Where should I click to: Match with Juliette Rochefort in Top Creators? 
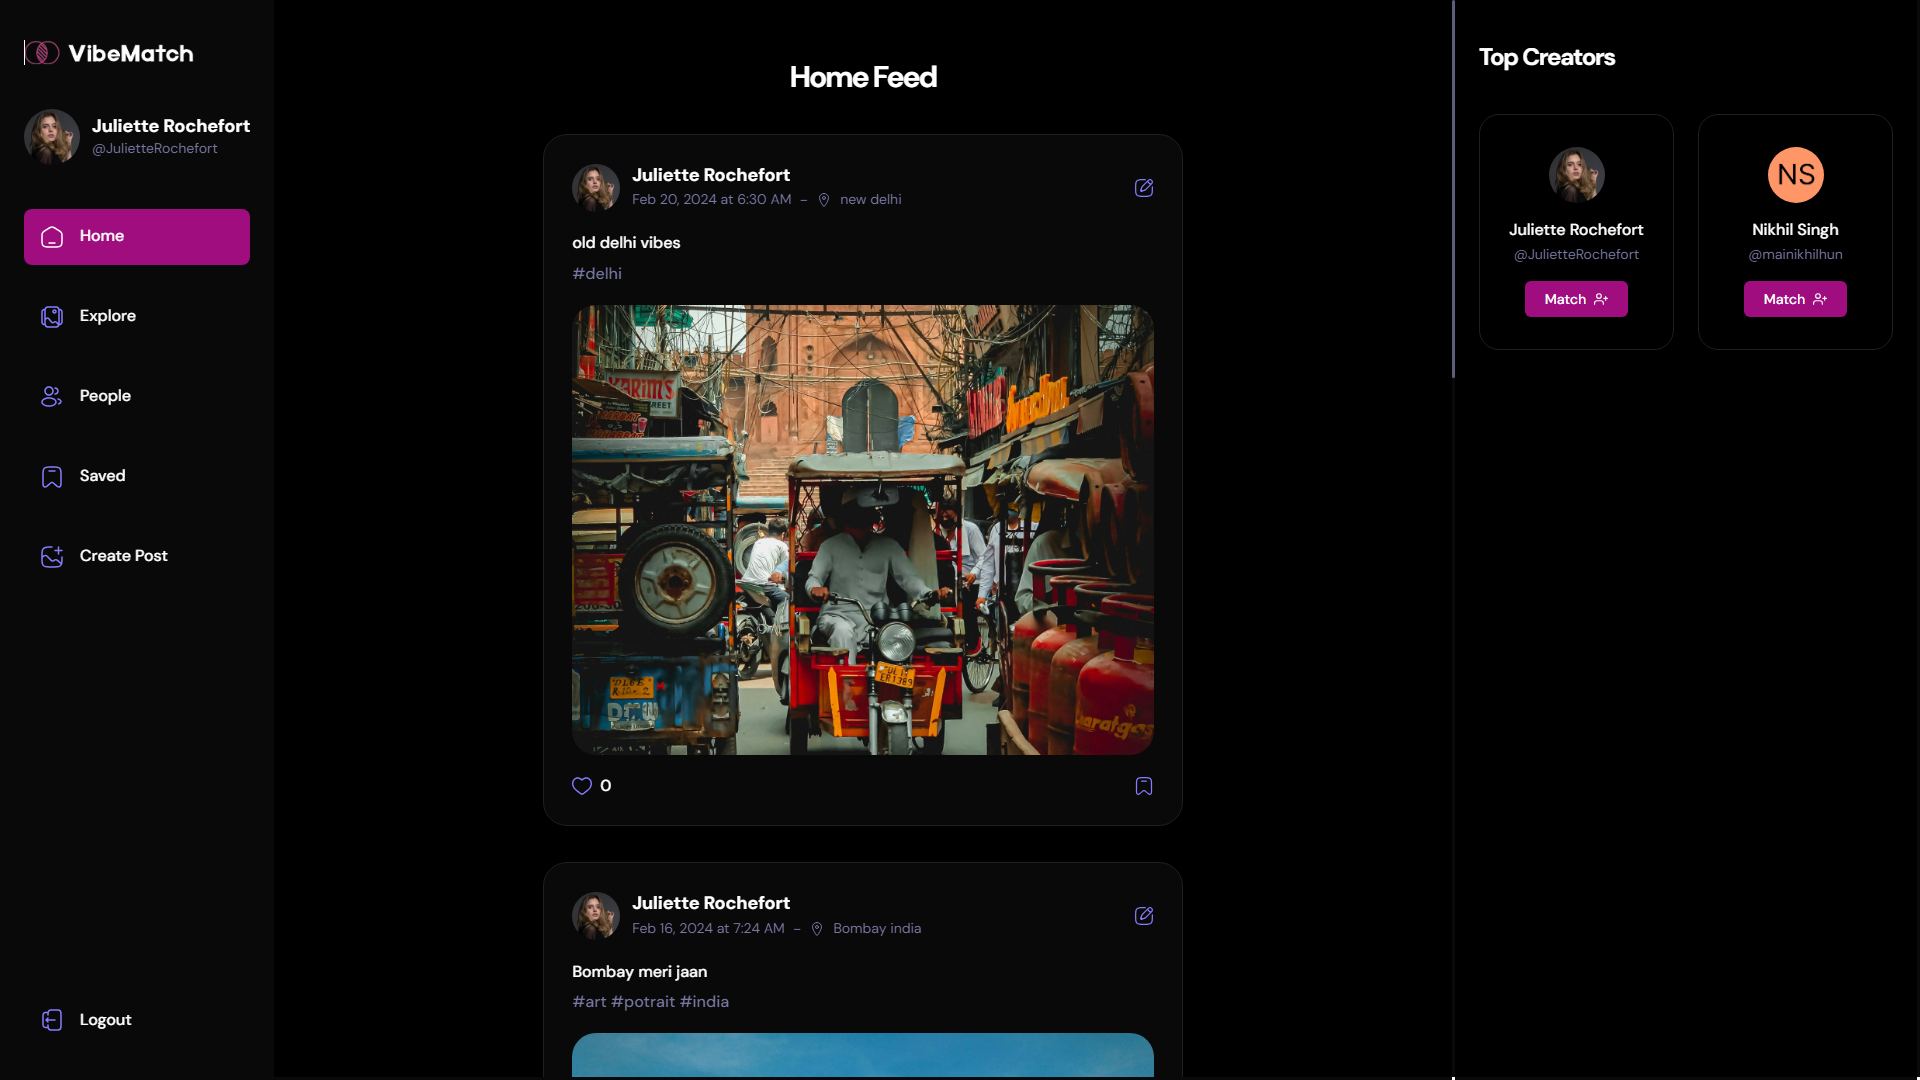tap(1575, 299)
